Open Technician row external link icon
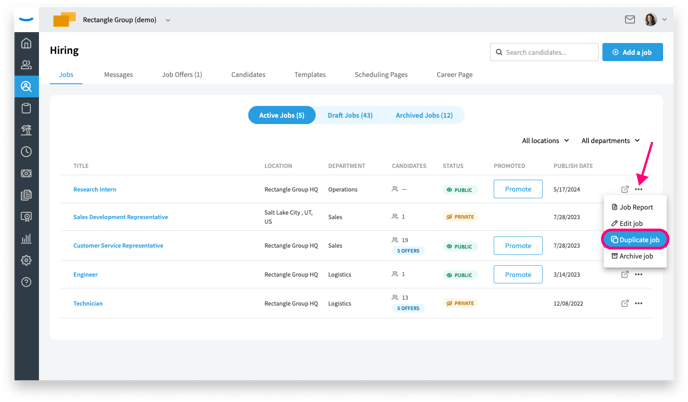The image size is (688, 402). (625, 303)
